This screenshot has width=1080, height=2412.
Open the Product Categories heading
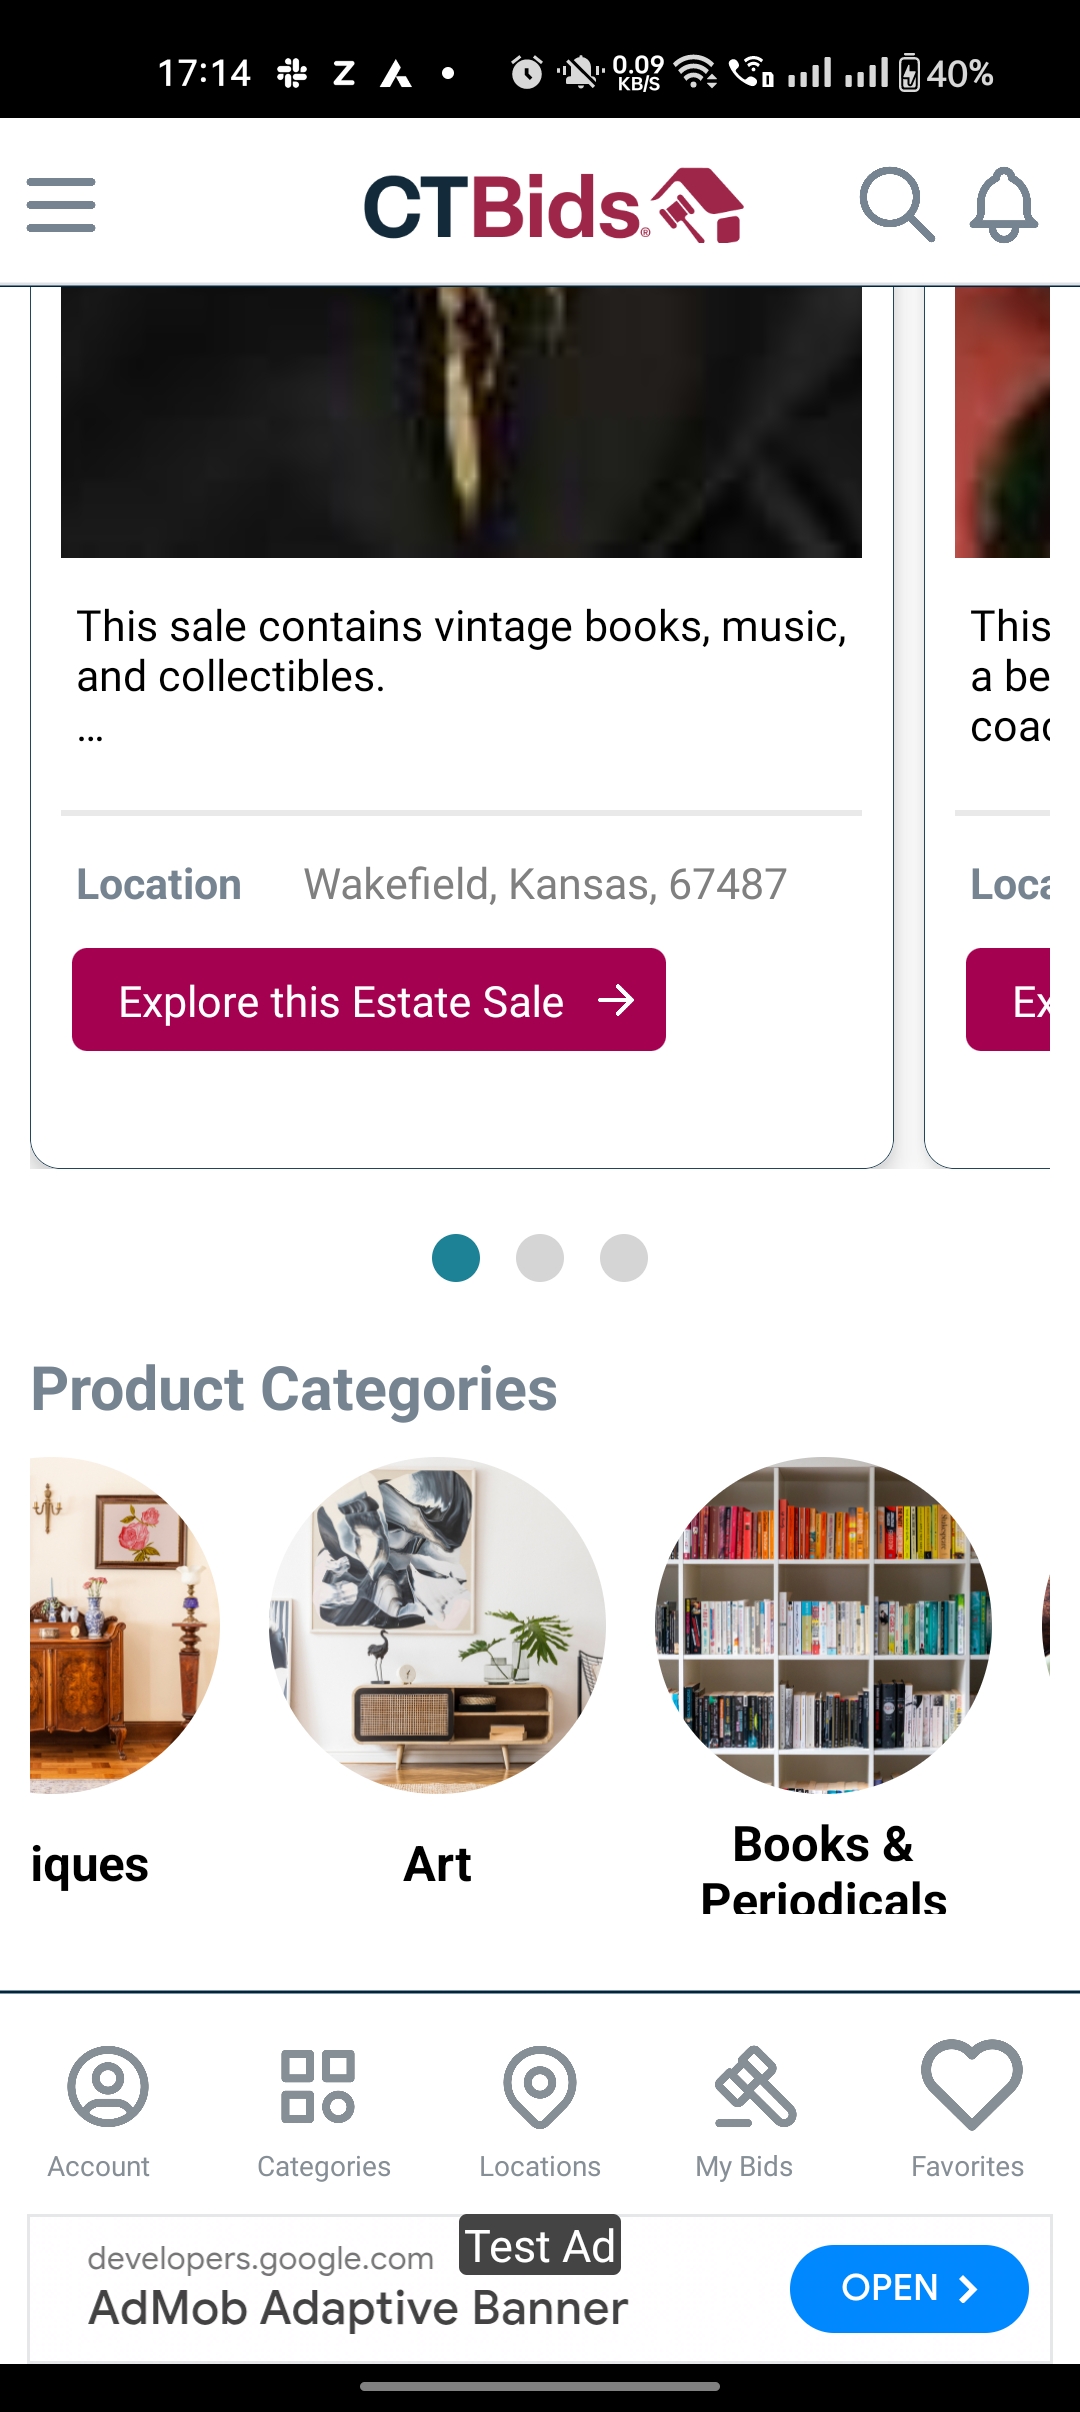point(294,1389)
